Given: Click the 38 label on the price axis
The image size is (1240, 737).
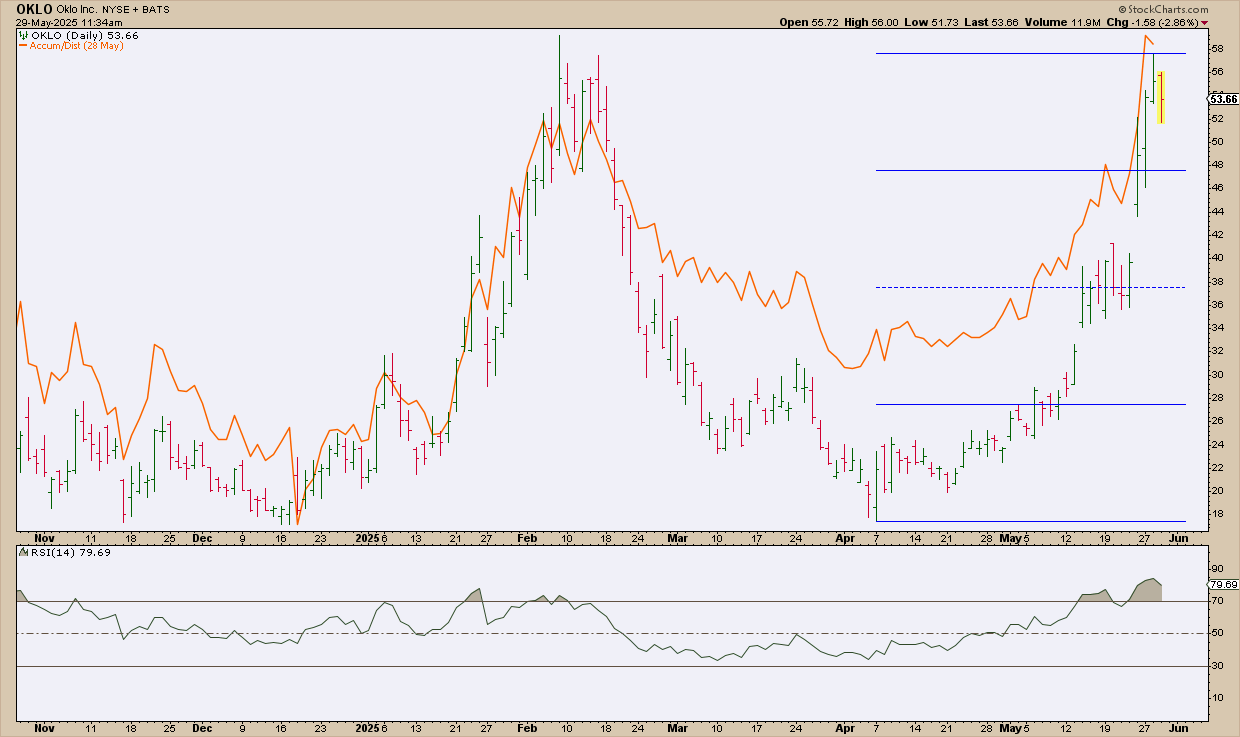Looking at the screenshot, I should point(1217,281).
